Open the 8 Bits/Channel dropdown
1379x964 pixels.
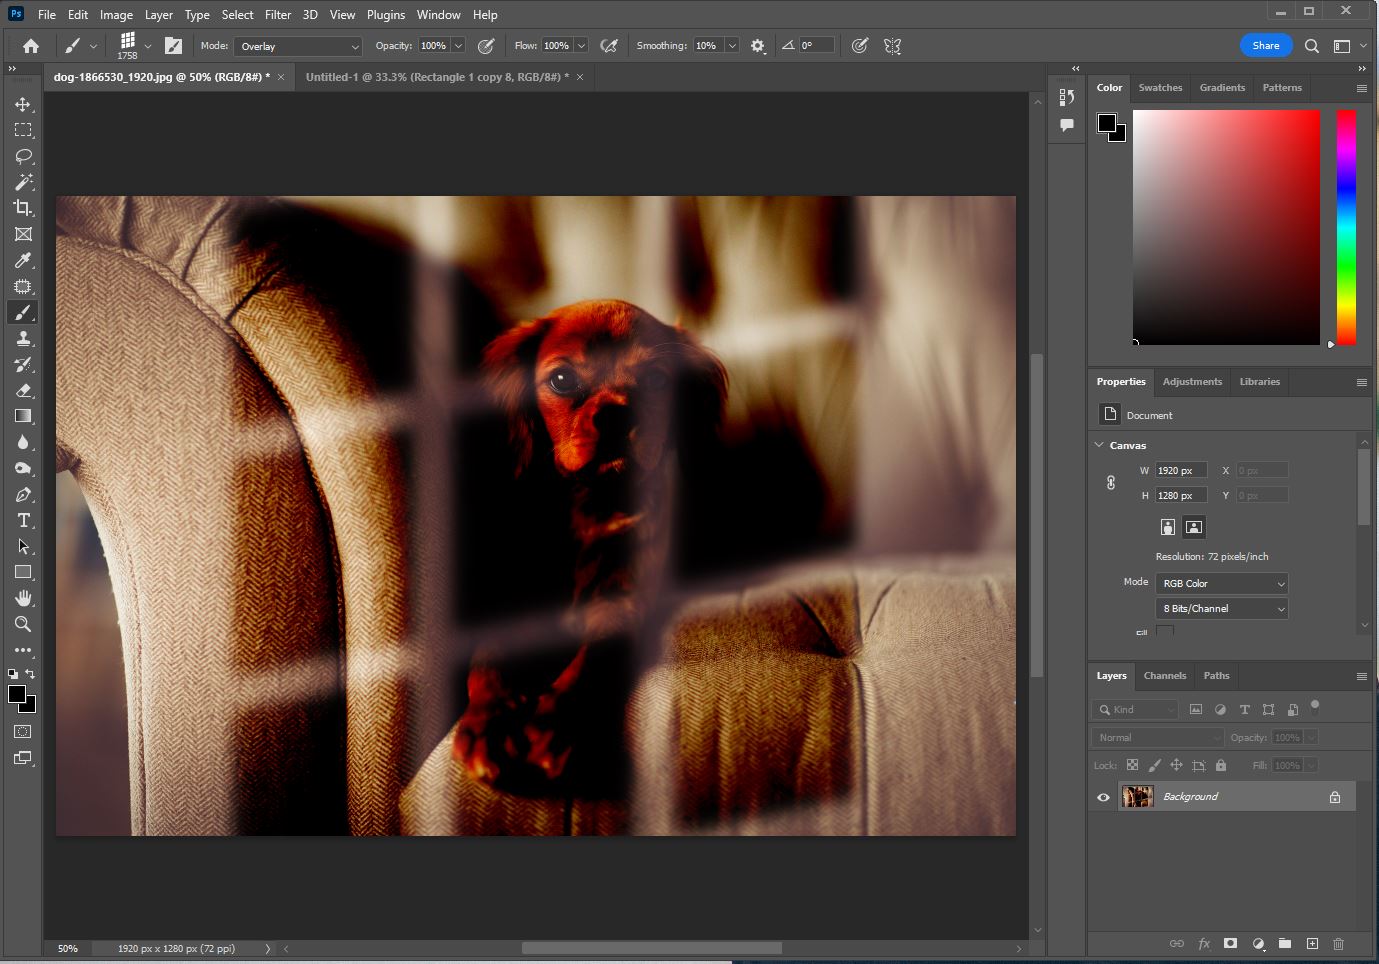(1221, 608)
